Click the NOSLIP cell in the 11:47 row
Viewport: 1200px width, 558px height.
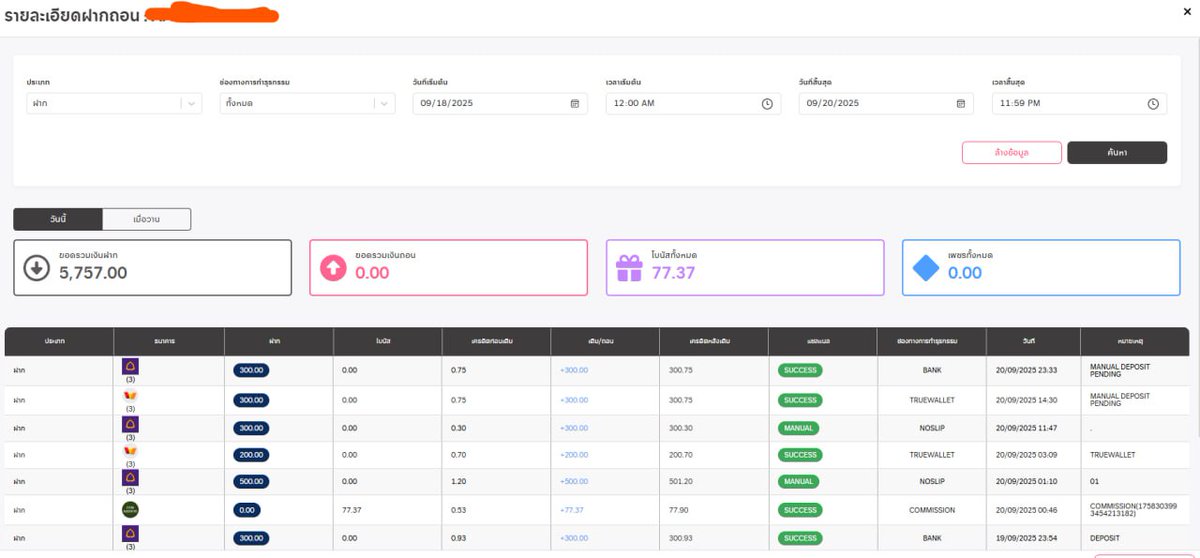pyautogui.click(x=931, y=427)
